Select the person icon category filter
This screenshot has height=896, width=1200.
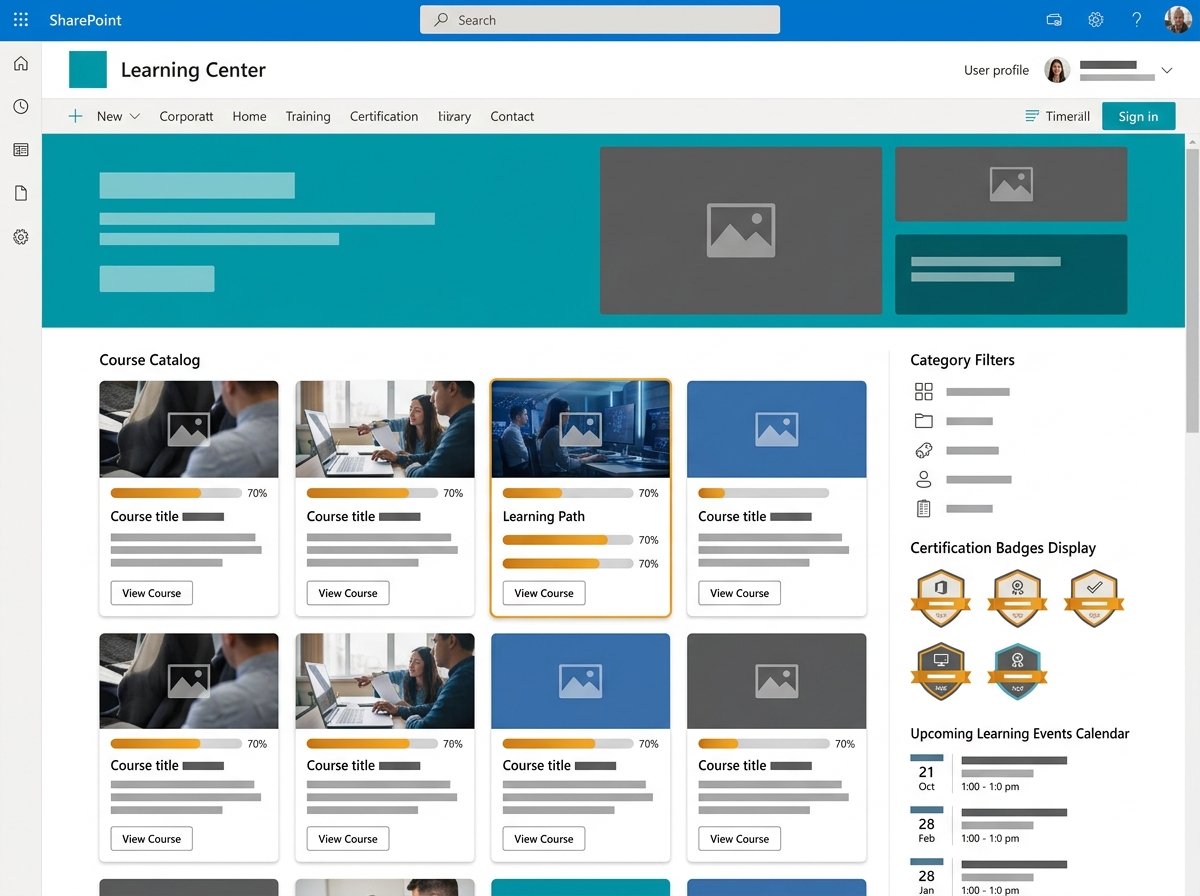point(924,480)
